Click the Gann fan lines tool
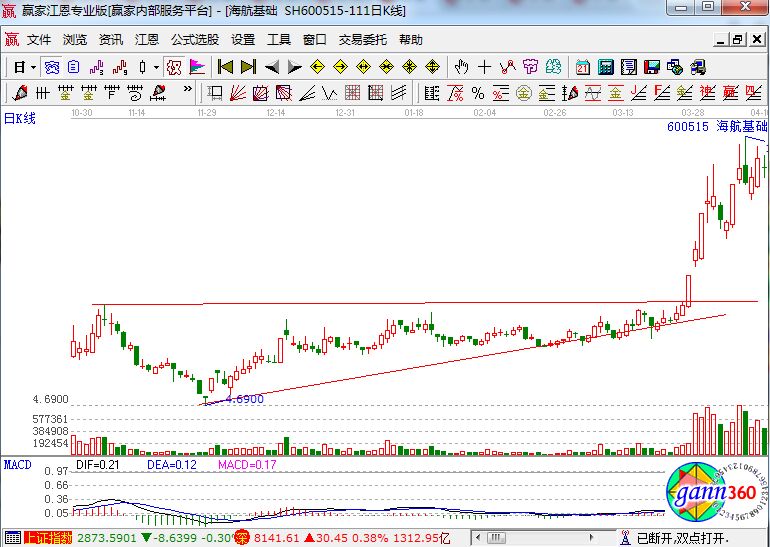Viewport: 770px width, 547px height. pos(239,93)
